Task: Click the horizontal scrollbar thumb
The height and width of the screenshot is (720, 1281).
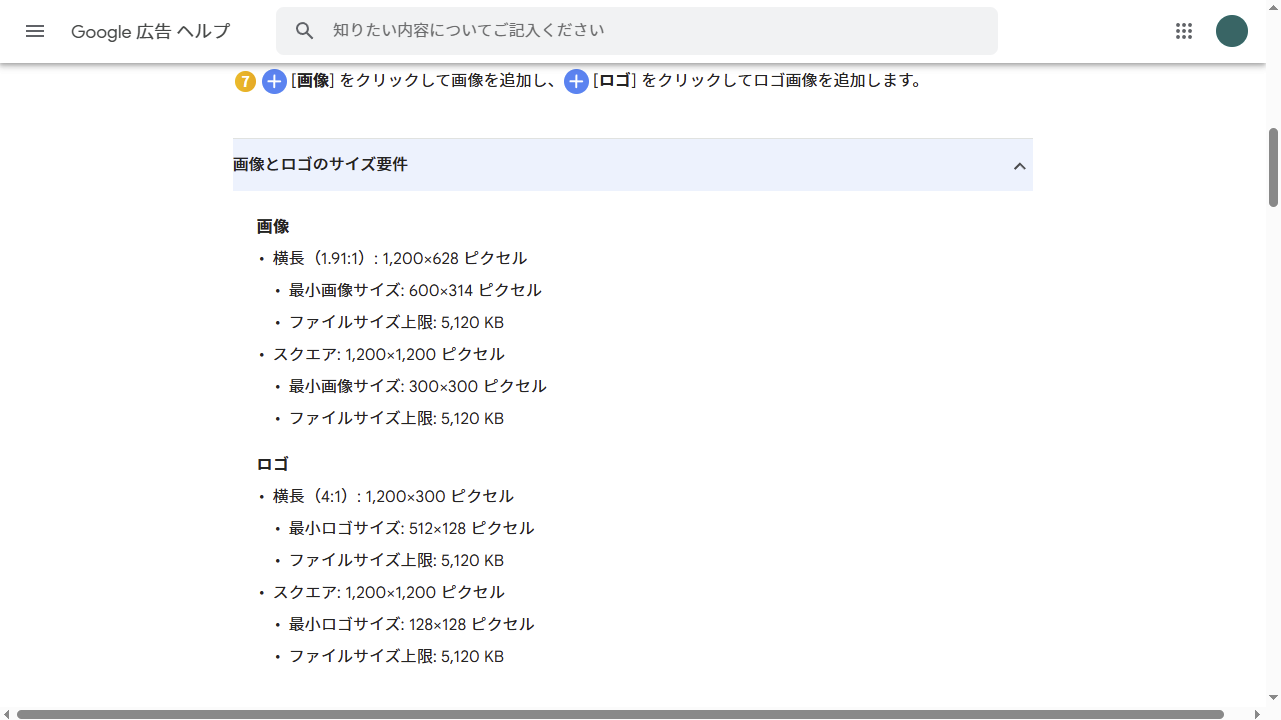Action: pos(620,714)
